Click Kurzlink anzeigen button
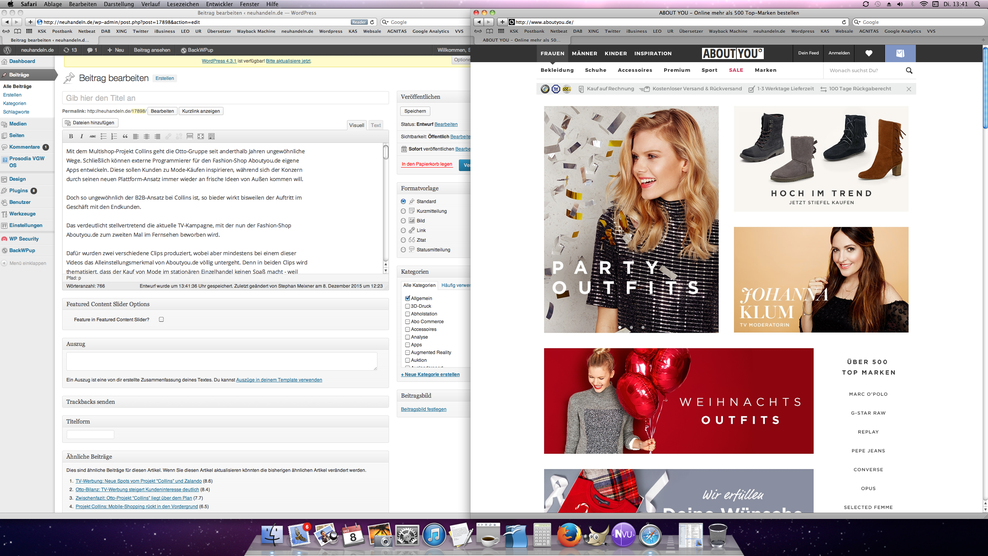The image size is (988, 556). [201, 111]
